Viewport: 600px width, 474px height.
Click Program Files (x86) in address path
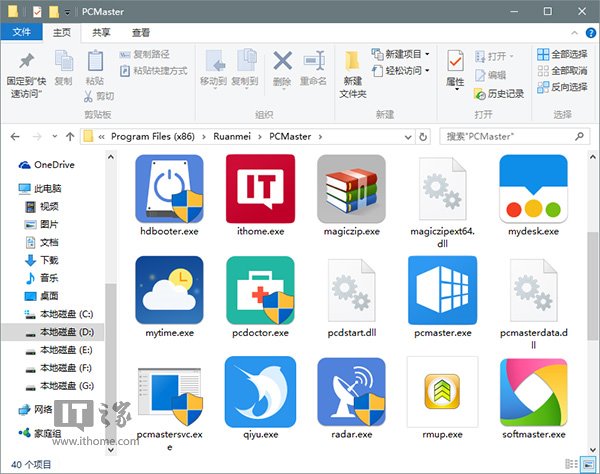point(153,137)
